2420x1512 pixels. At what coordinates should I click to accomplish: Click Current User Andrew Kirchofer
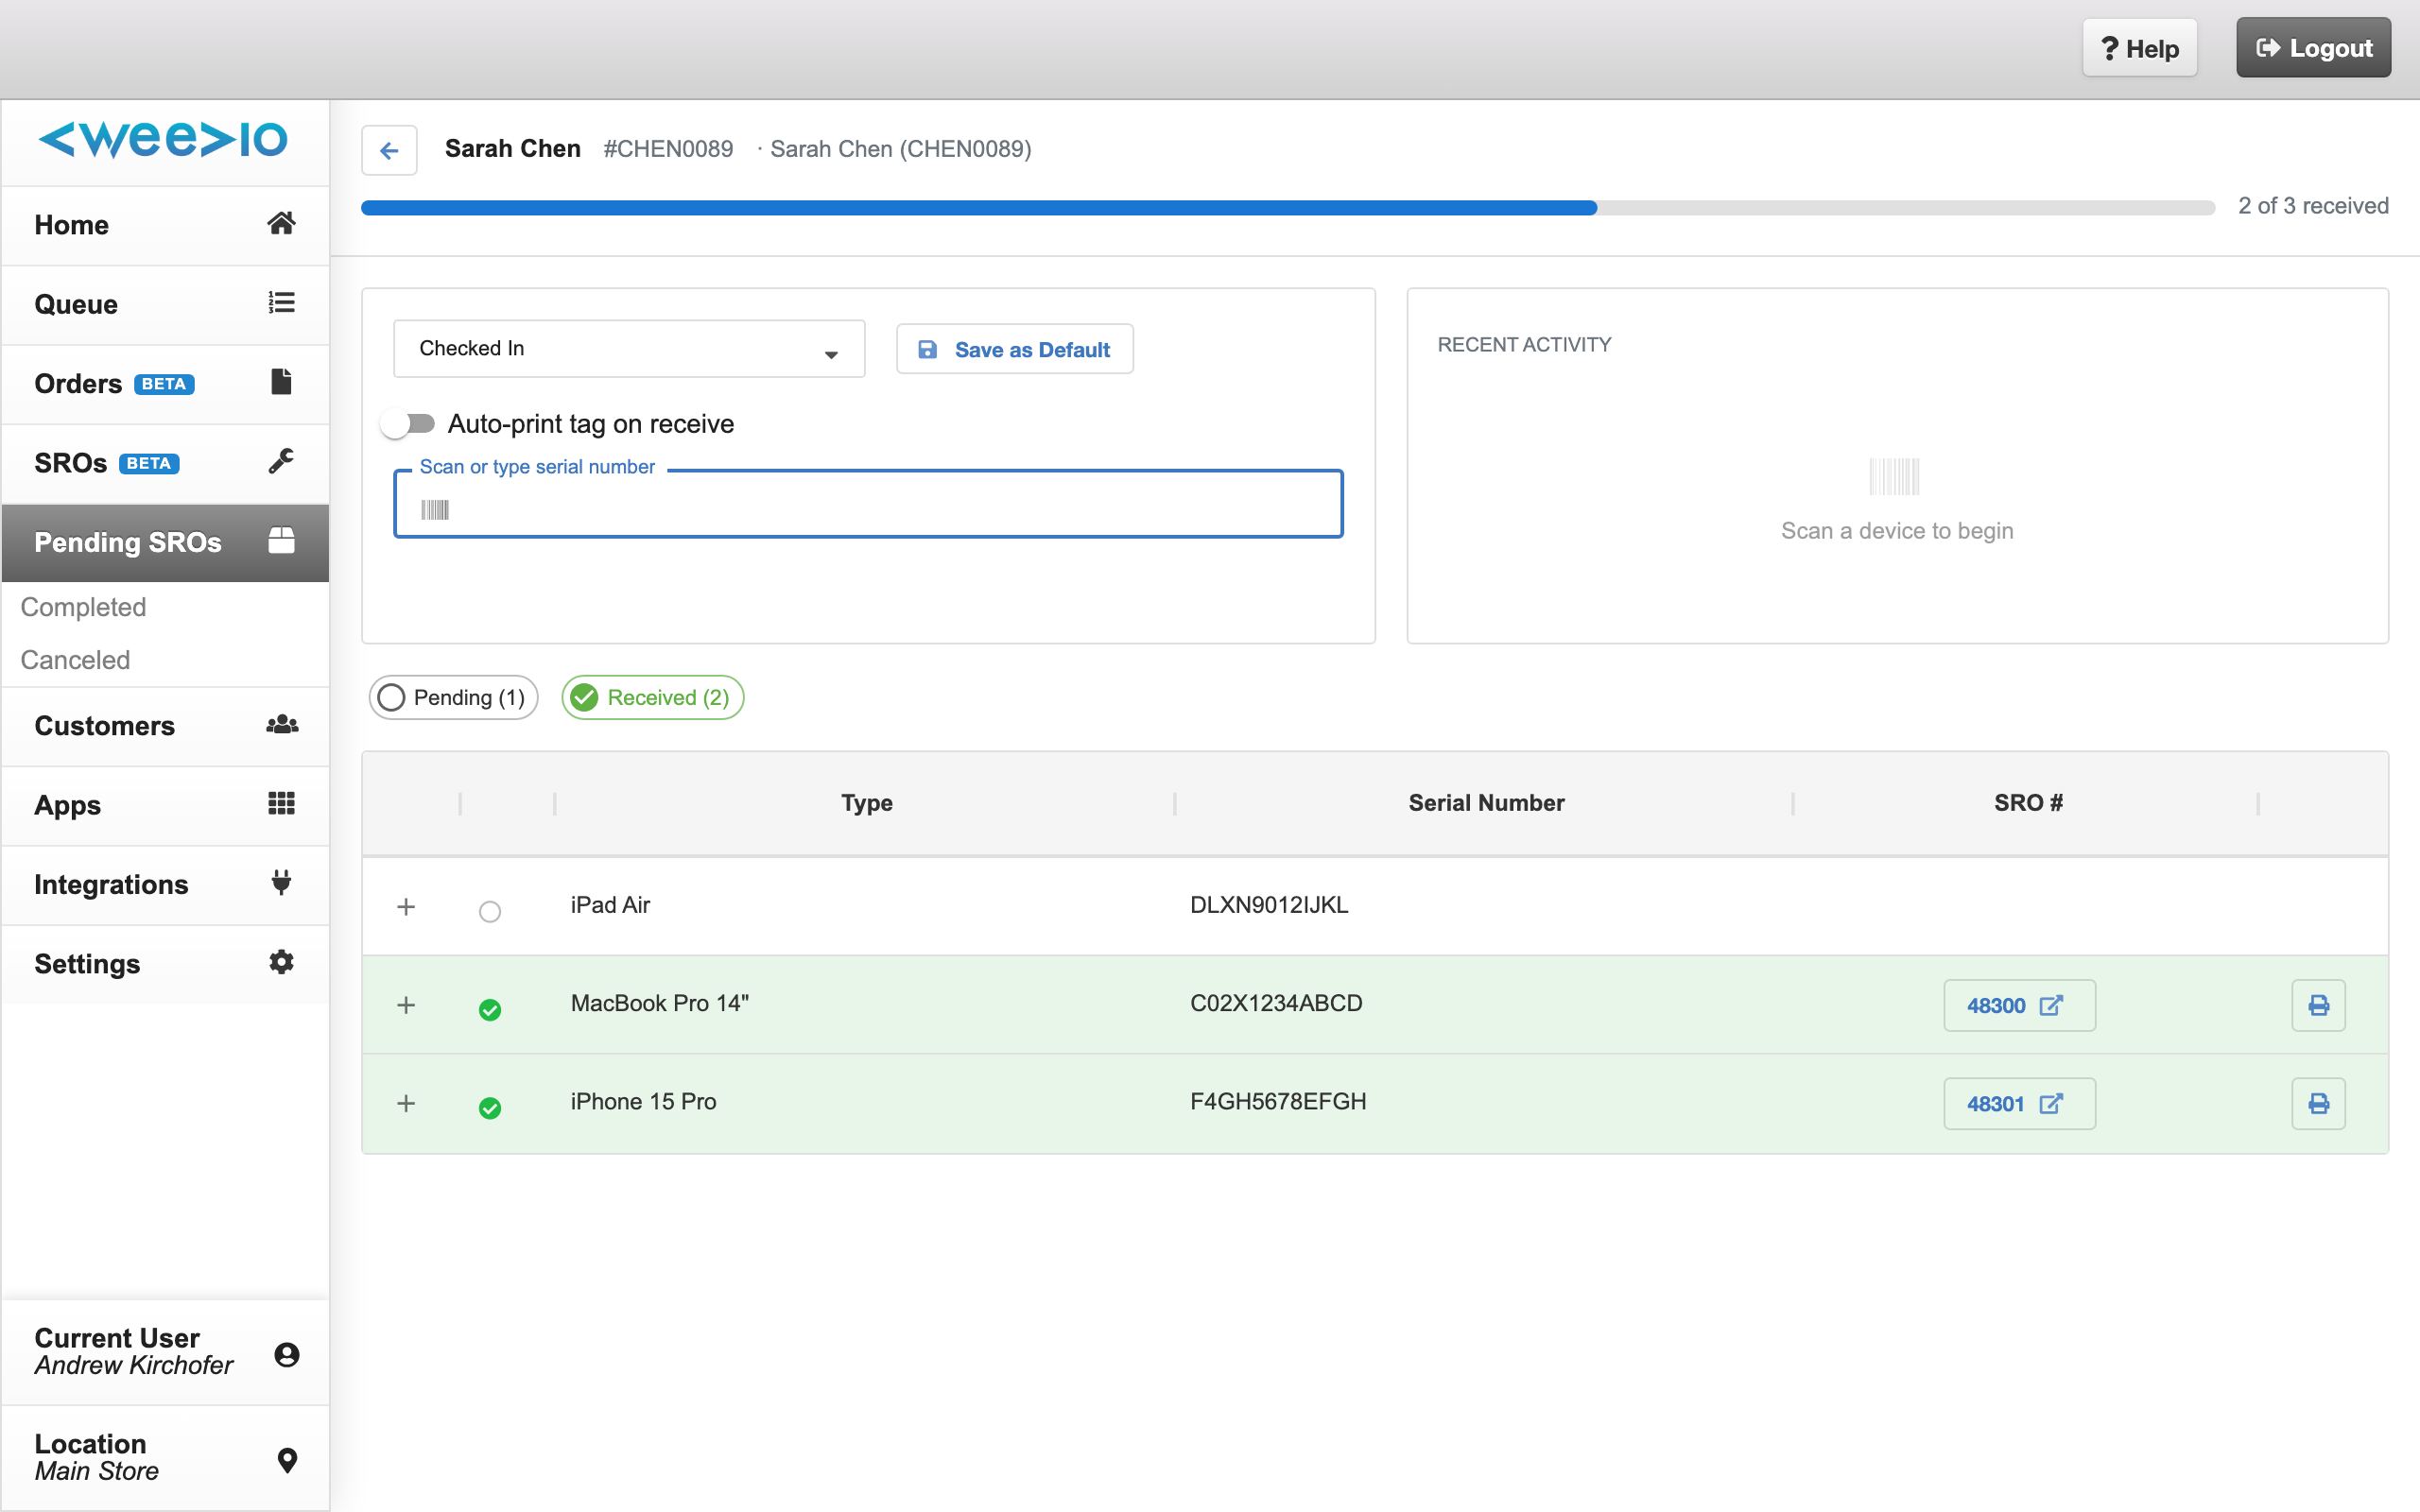click(x=165, y=1352)
